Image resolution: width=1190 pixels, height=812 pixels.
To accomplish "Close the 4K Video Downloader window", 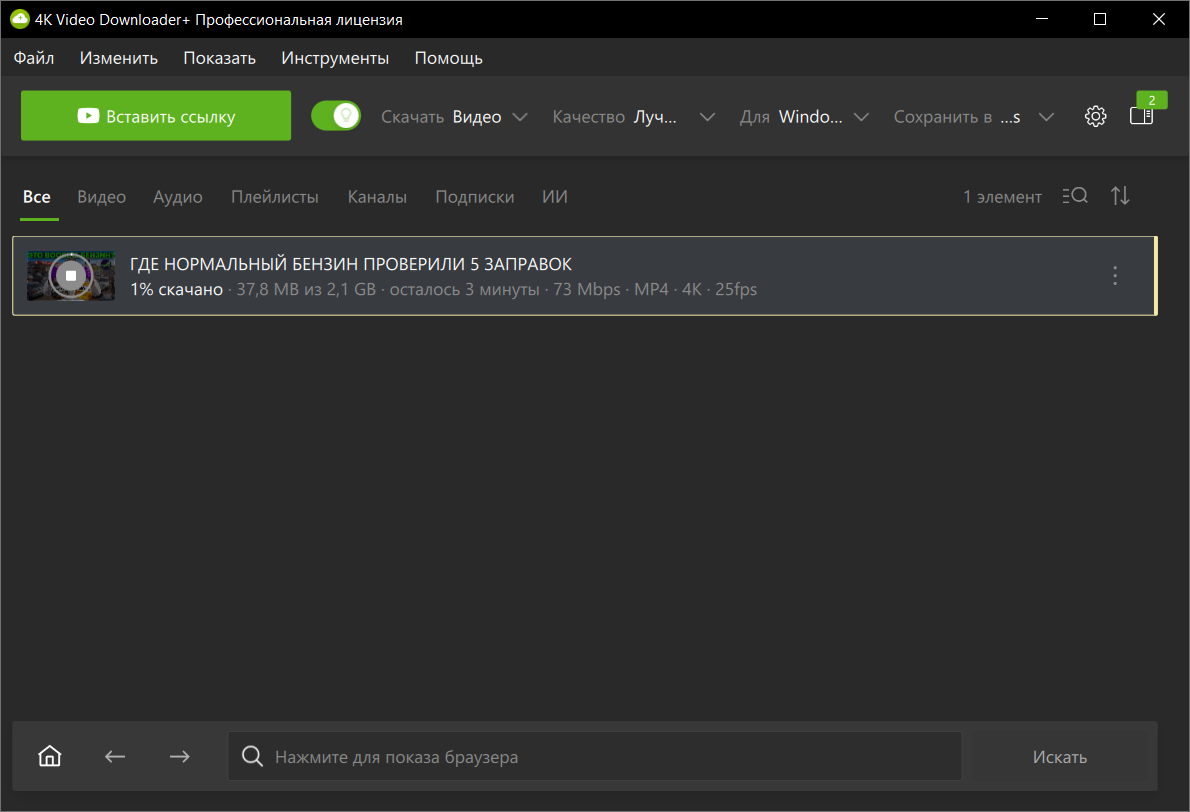I will pos(1158,19).
